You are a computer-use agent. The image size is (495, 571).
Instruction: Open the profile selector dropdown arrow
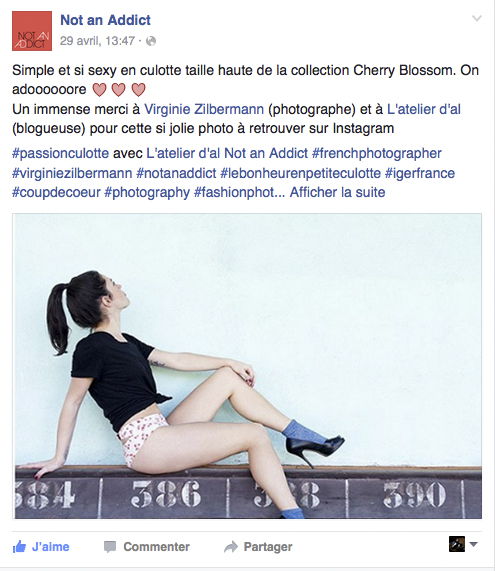[474, 544]
